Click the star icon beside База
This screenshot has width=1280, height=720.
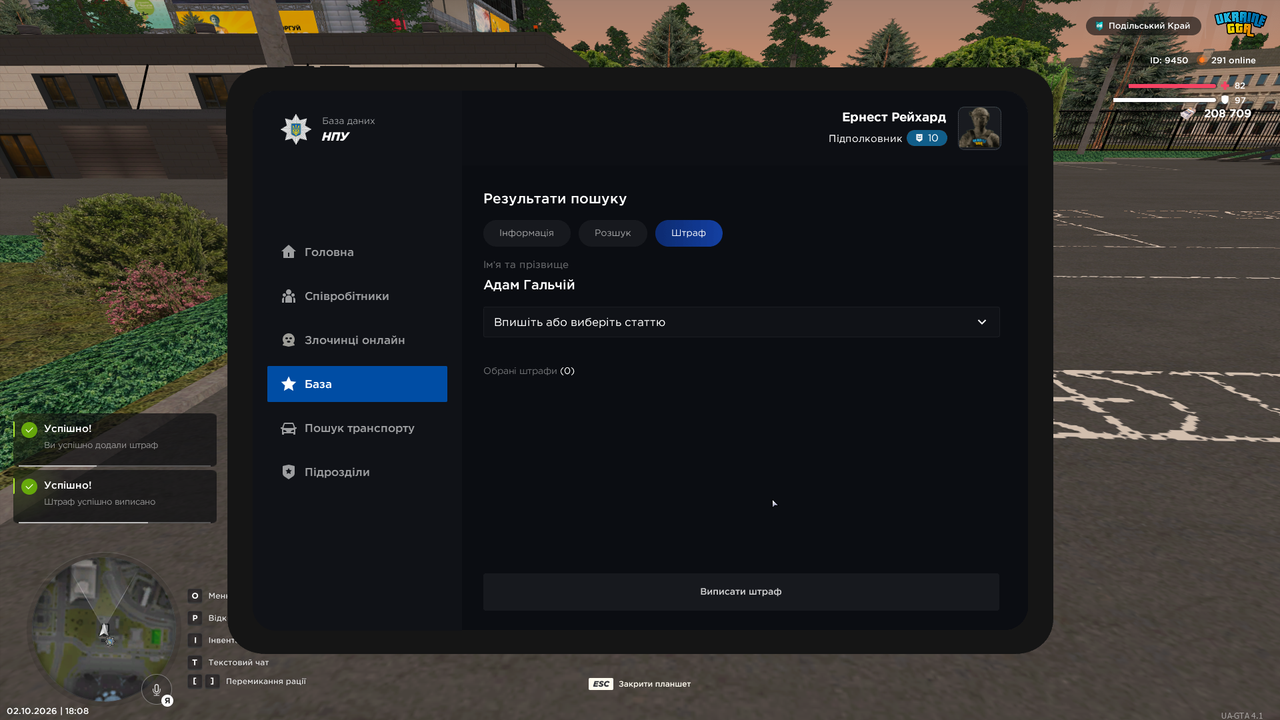[289, 384]
